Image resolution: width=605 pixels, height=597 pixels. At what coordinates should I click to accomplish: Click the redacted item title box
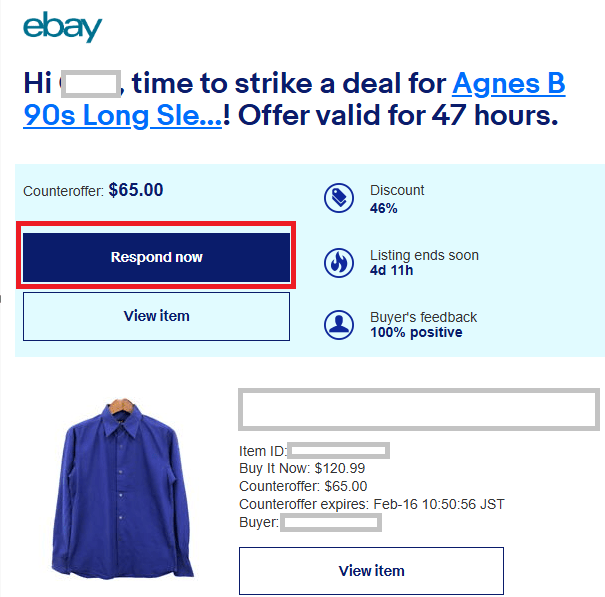pyautogui.click(x=419, y=409)
